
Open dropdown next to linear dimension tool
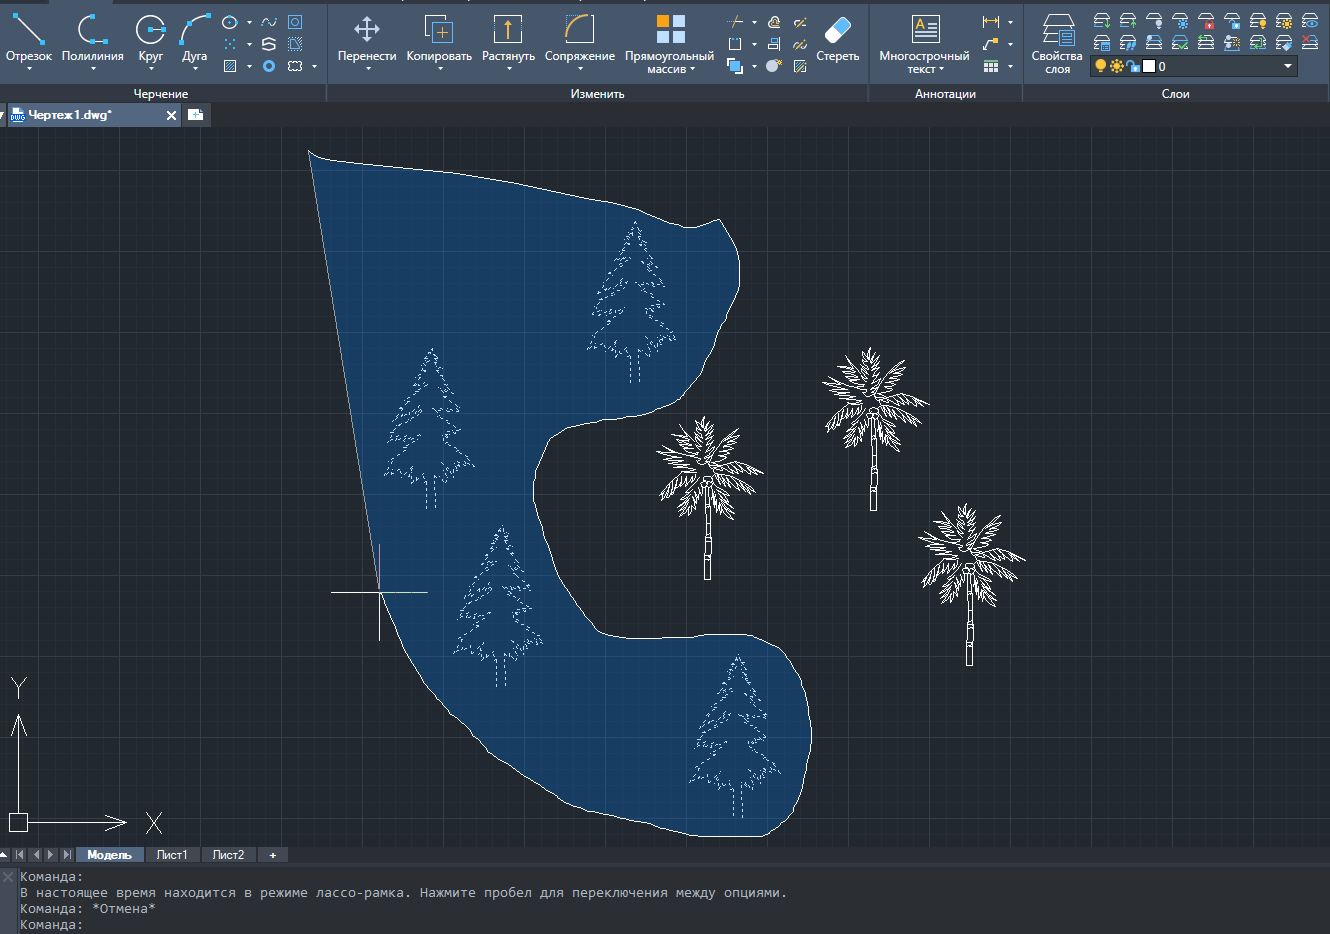(x=1010, y=22)
